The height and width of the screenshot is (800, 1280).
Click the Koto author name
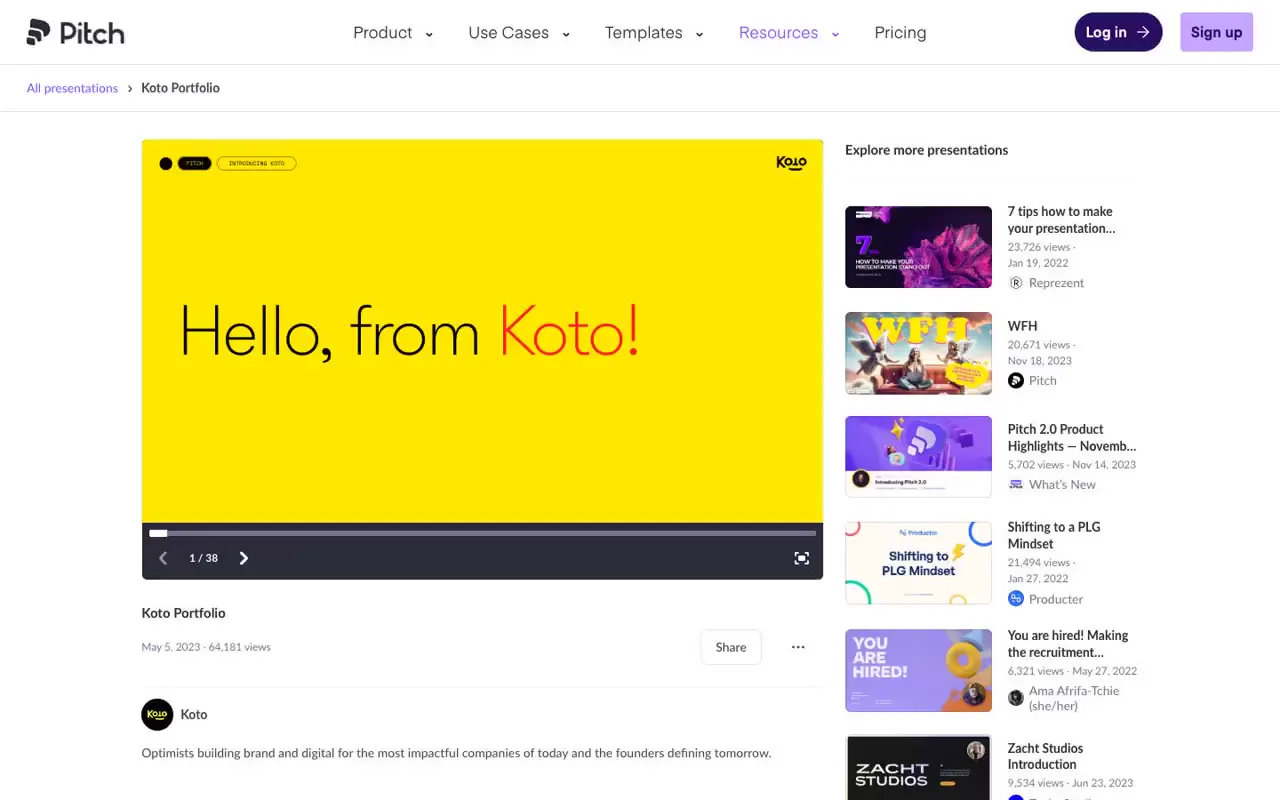coord(194,714)
